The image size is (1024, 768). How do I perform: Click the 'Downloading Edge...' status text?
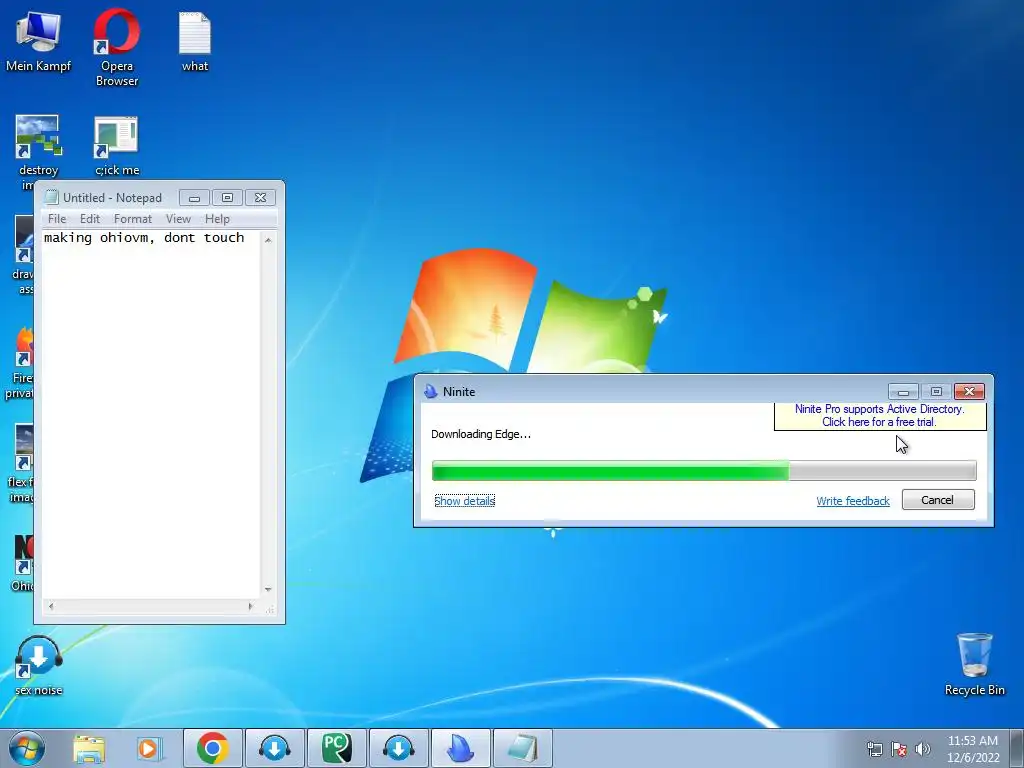pos(481,434)
